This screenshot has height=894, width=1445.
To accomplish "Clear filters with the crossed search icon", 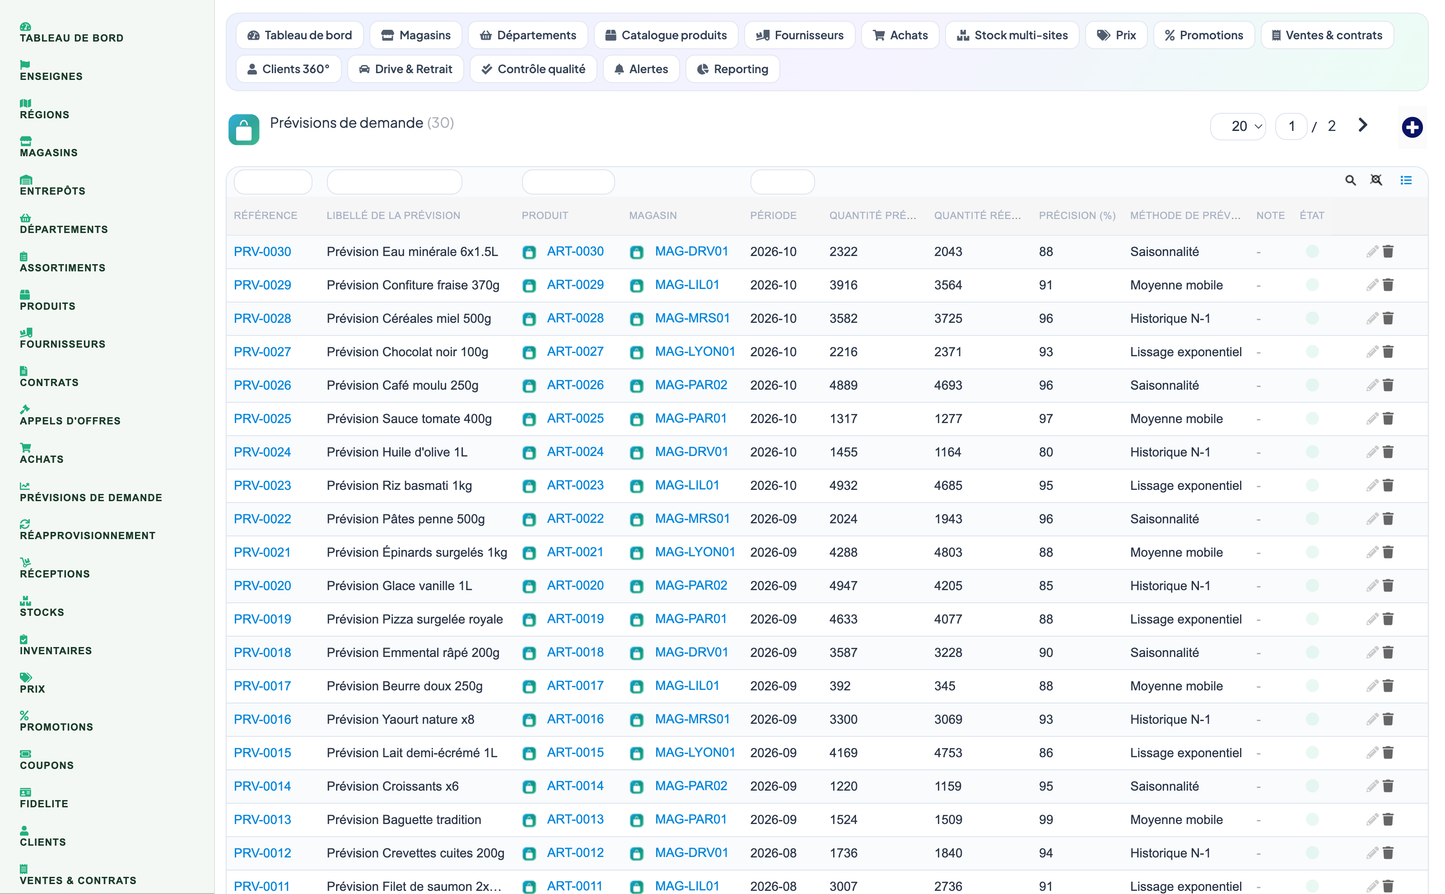I will [1376, 180].
